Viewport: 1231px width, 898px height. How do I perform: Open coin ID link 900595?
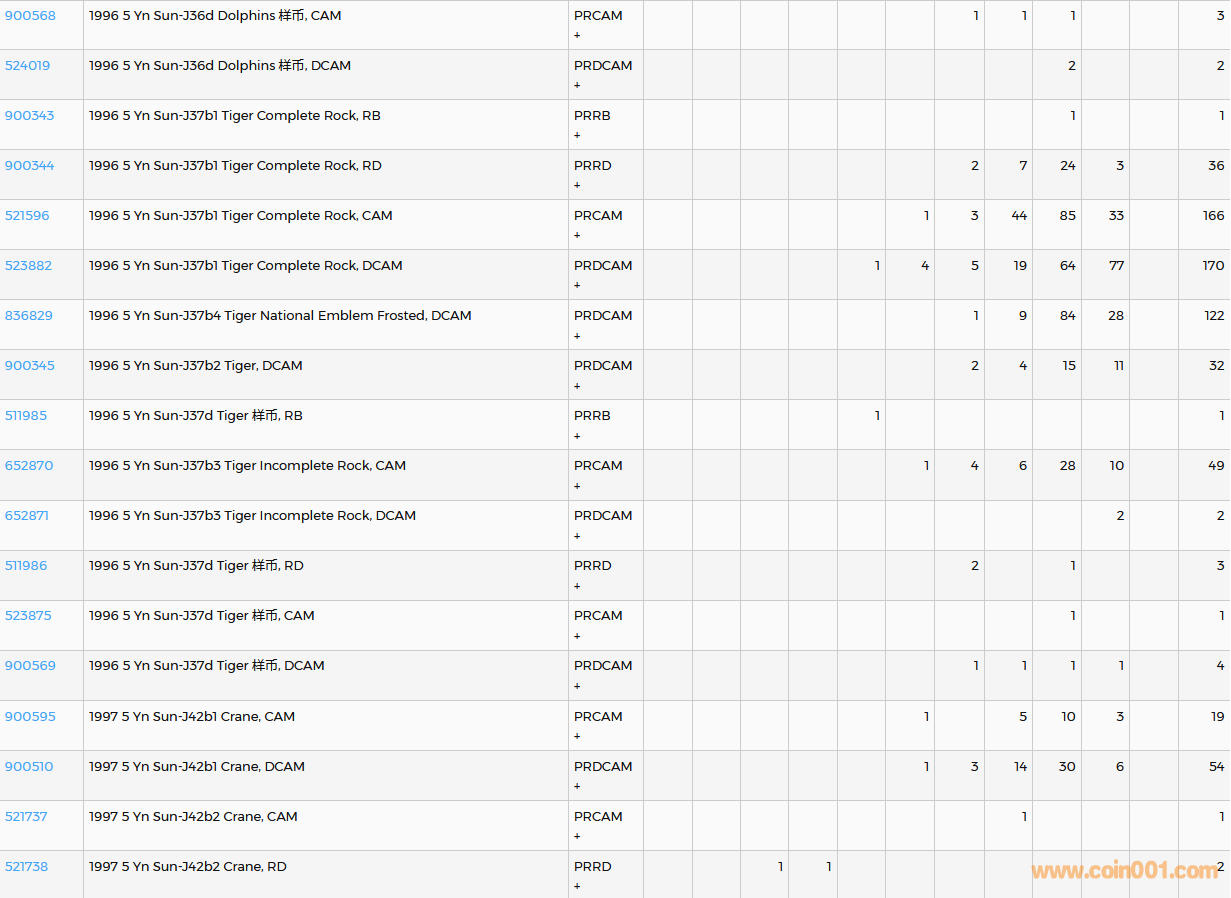pyautogui.click(x=30, y=717)
